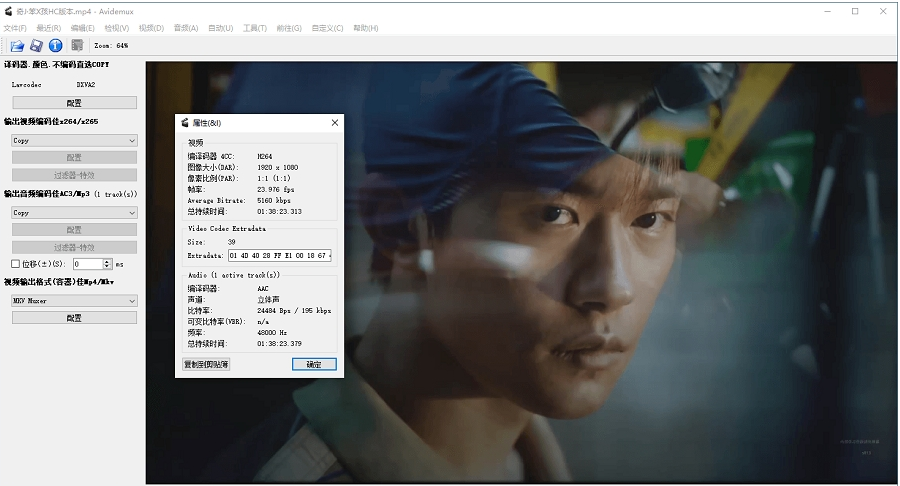This screenshot has height=486, width=900.
Task: Click the clapperboard icon in the 属性 dialog title
Action: pos(185,123)
